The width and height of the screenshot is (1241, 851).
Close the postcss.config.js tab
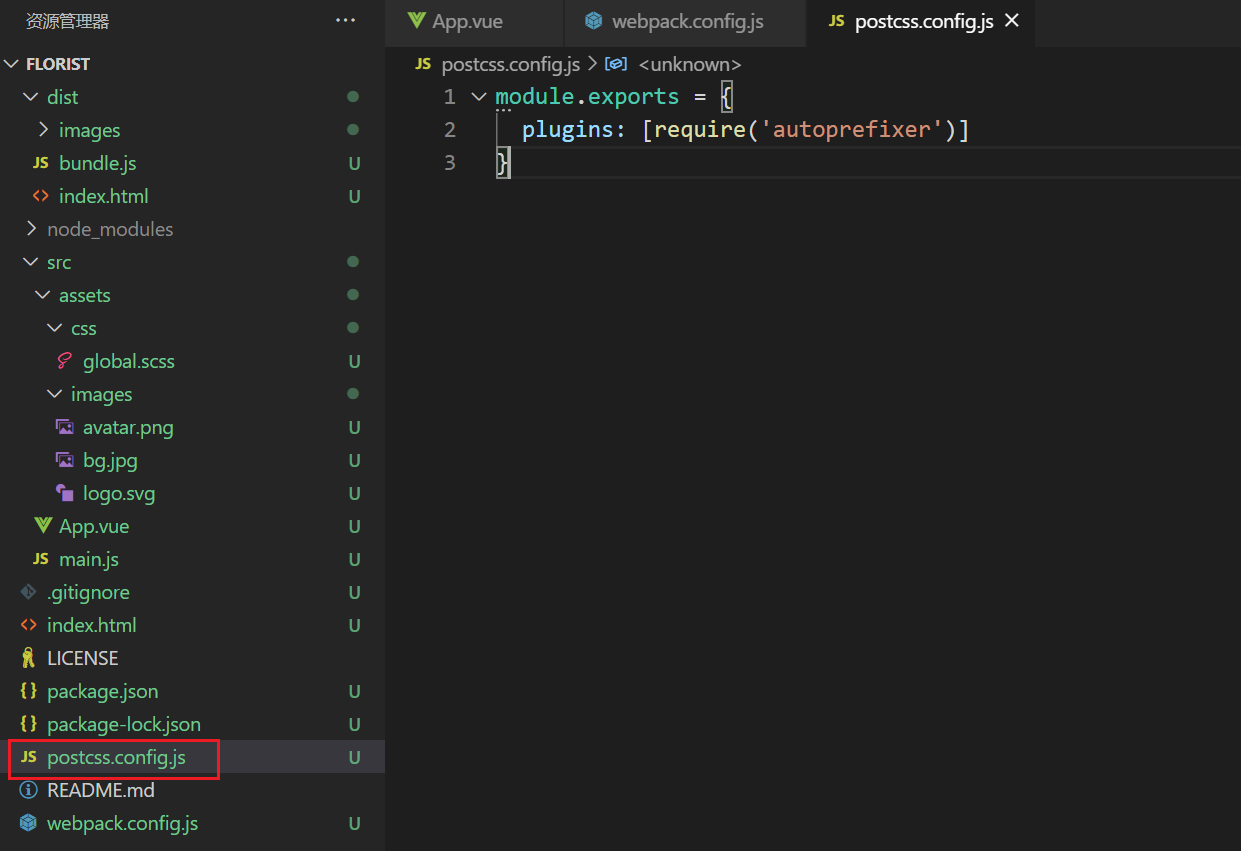click(x=1012, y=21)
